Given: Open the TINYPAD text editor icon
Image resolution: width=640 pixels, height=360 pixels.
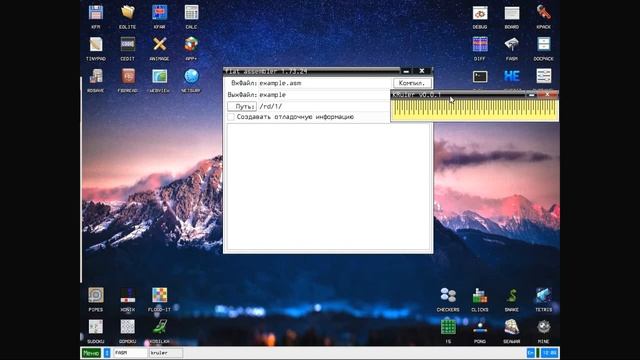Looking at the screenshot, I should pos(96,44).
